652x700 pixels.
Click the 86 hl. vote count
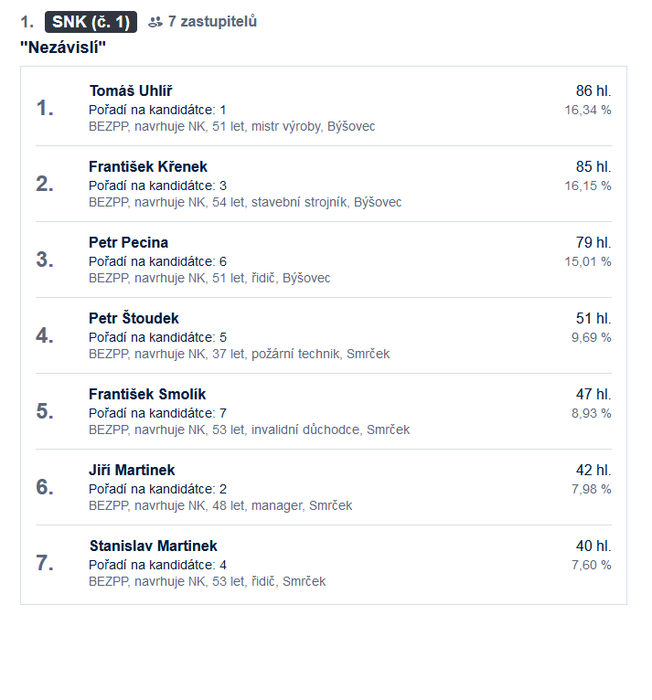pyautogui.click(x=593, y=91)
